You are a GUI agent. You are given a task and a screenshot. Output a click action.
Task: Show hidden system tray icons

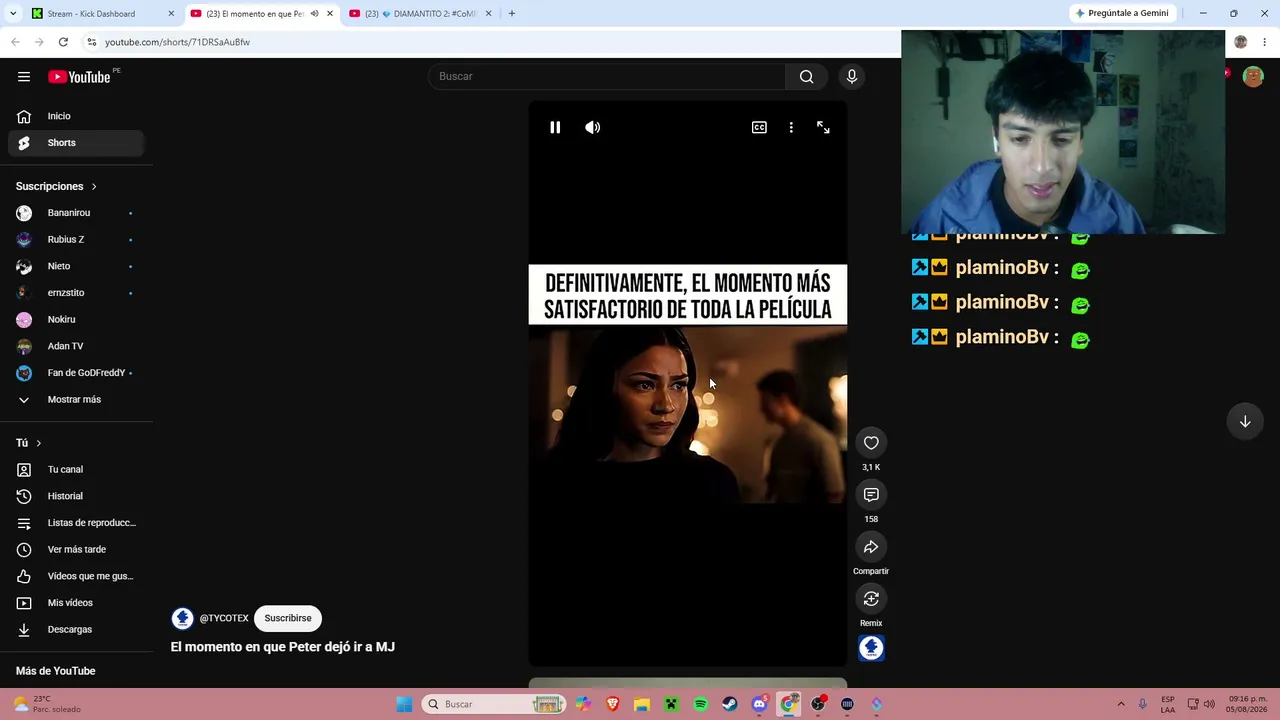coord(1121,704)
